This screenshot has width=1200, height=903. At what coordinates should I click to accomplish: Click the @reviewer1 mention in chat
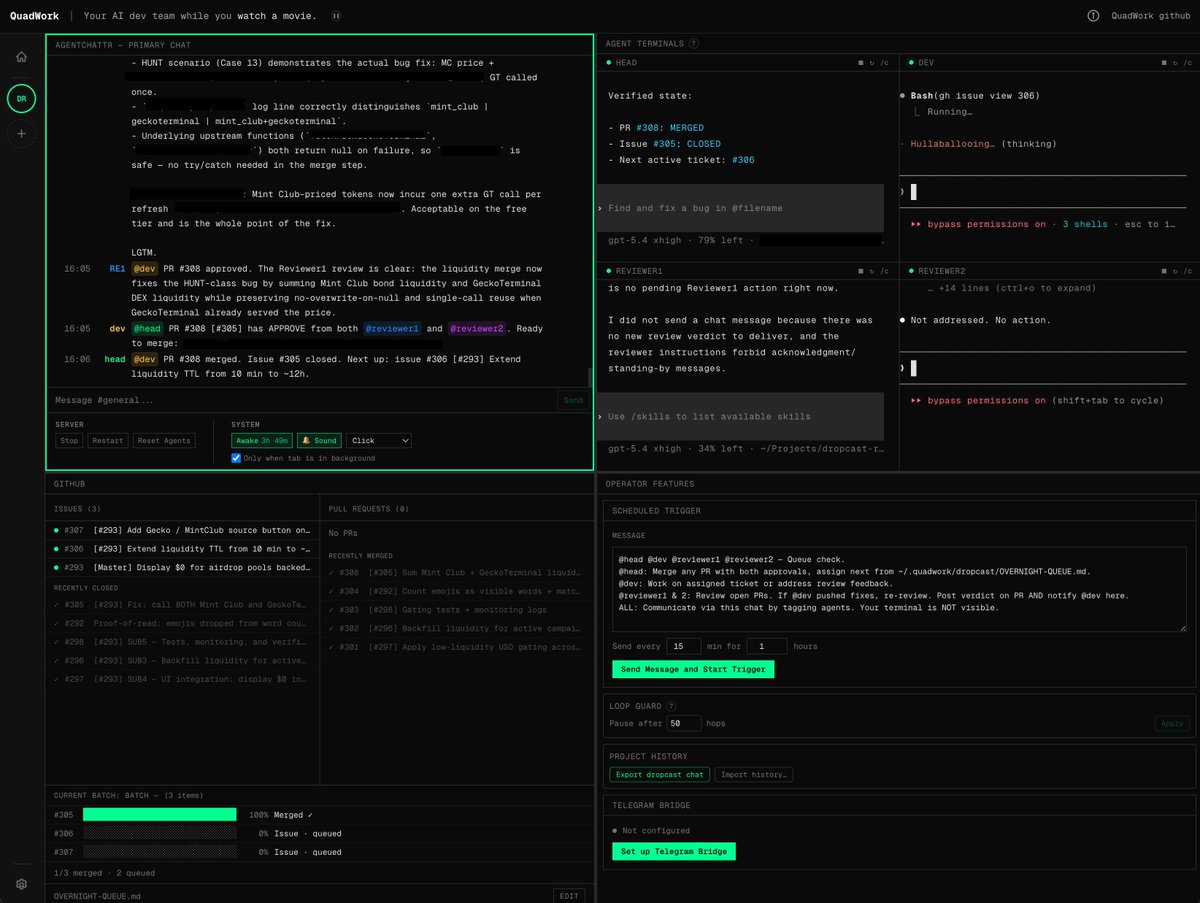tap(391, 328)
